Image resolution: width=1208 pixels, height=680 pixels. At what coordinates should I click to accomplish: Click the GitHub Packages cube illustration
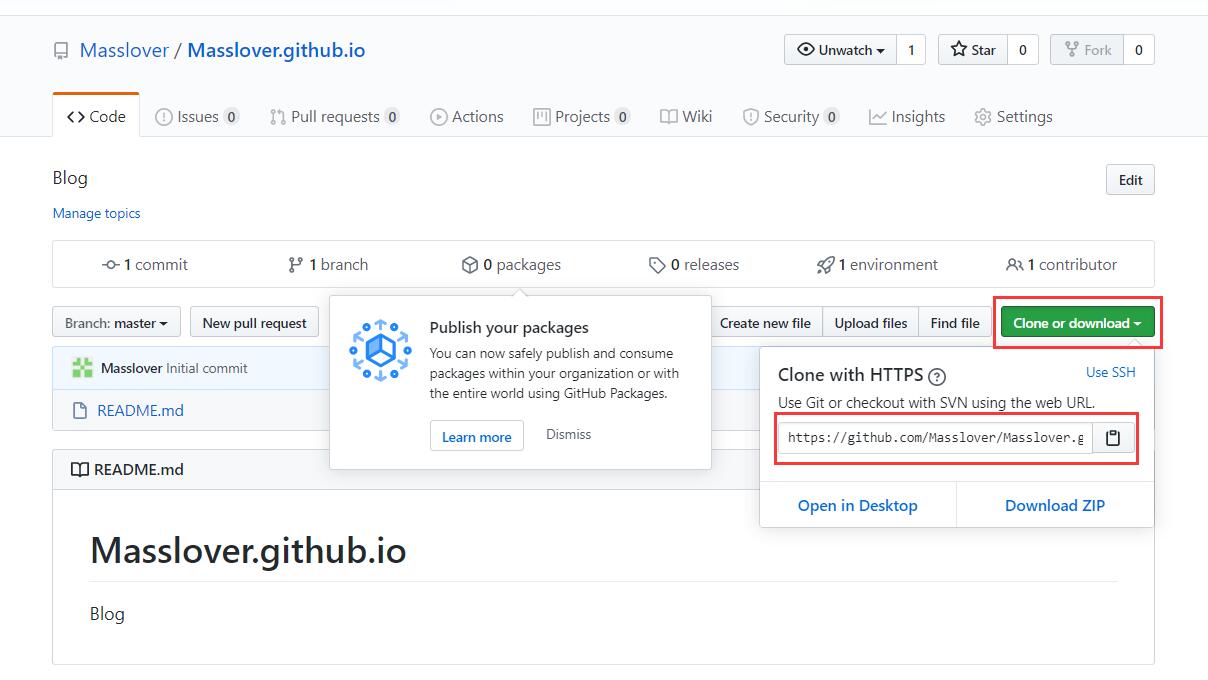point(380,350)
